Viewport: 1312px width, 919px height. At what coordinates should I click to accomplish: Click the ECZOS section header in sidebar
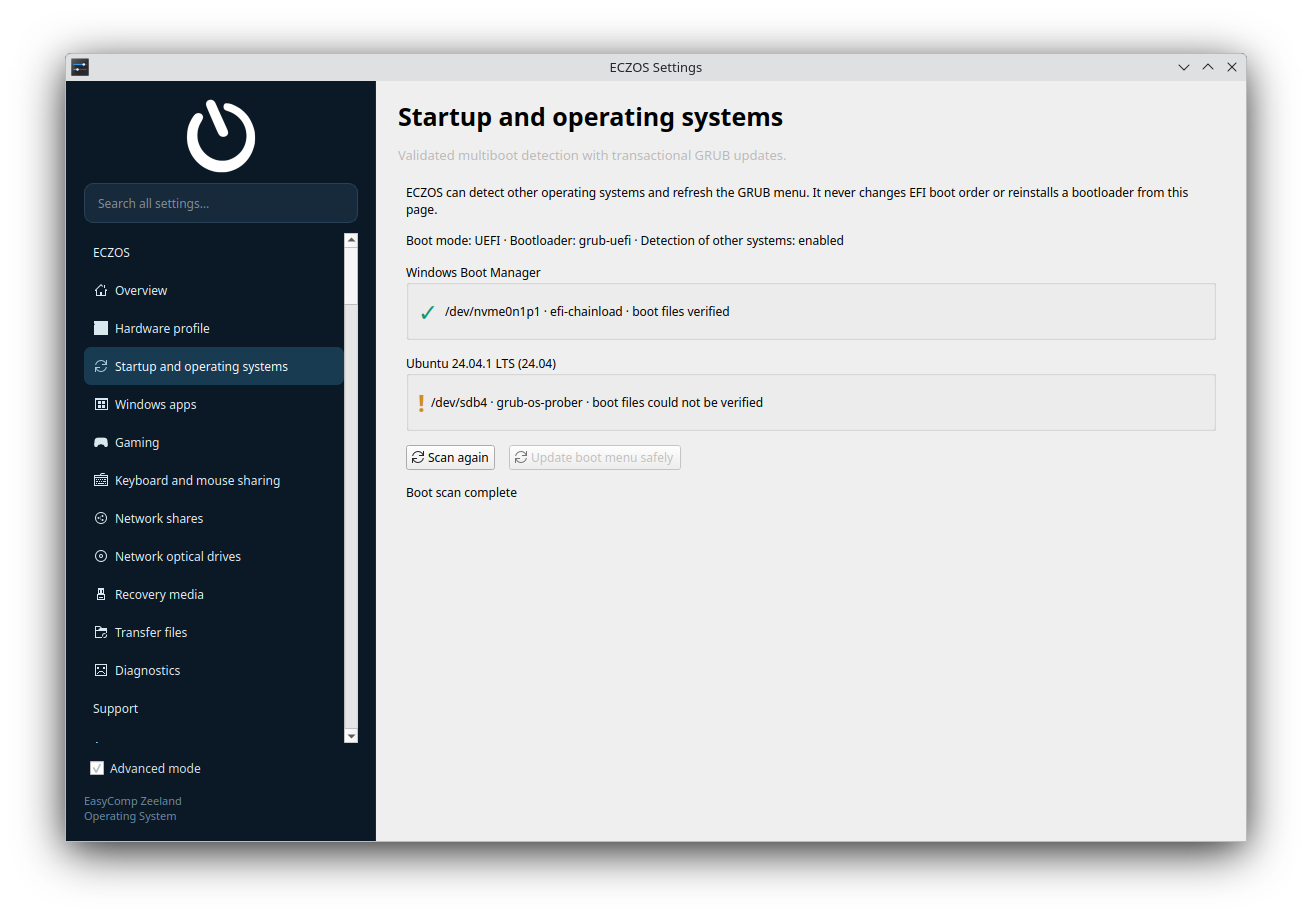[112, 253]
